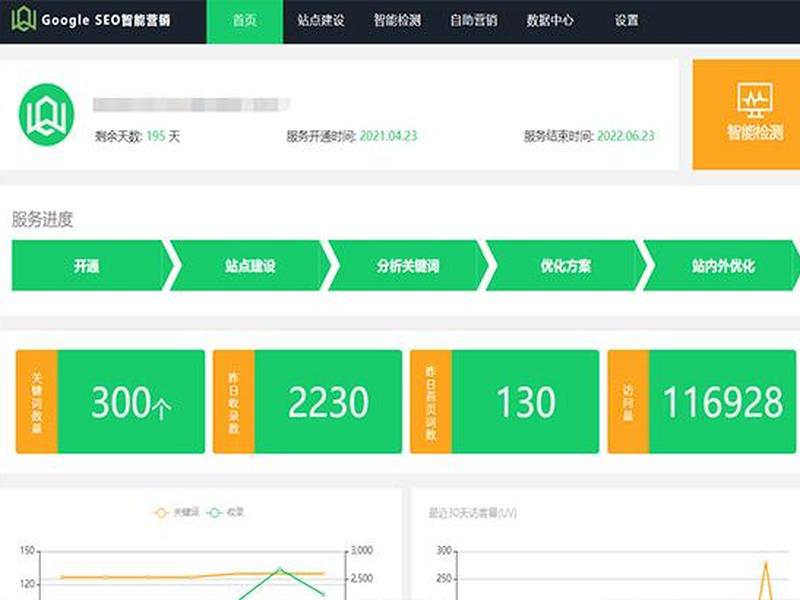Select the 站点建设 progress step

coord(251,265)
